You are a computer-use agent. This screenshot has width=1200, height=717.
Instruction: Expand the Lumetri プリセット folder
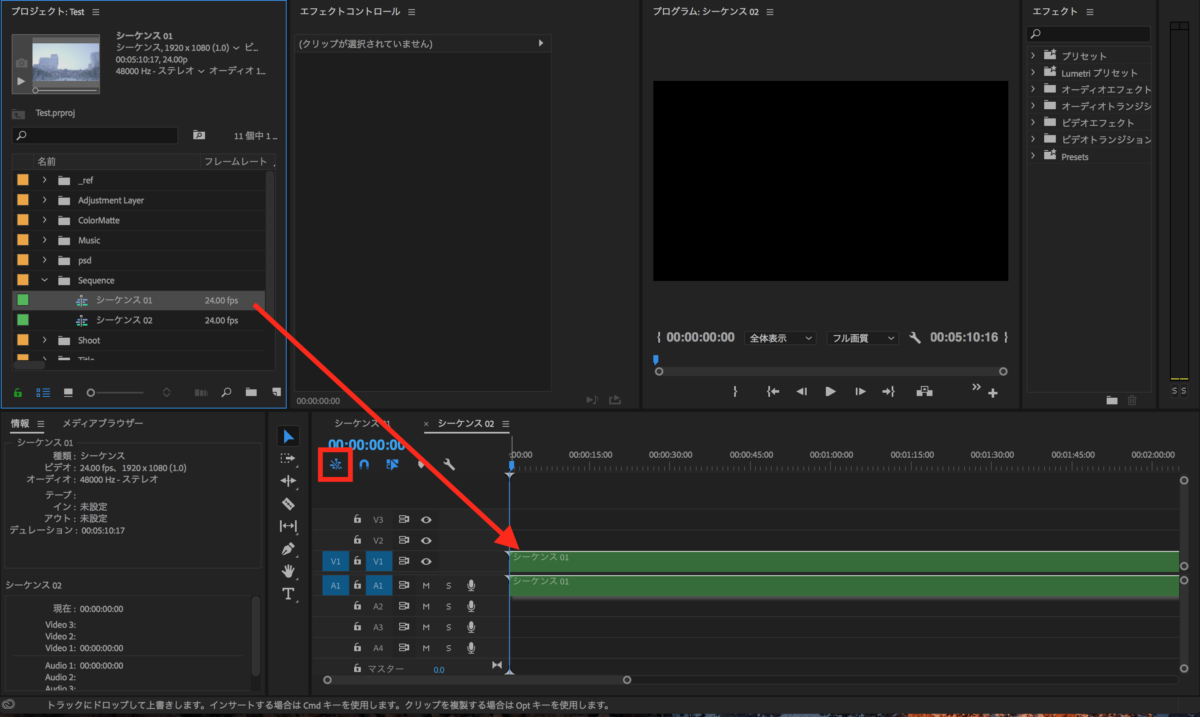1033,73
